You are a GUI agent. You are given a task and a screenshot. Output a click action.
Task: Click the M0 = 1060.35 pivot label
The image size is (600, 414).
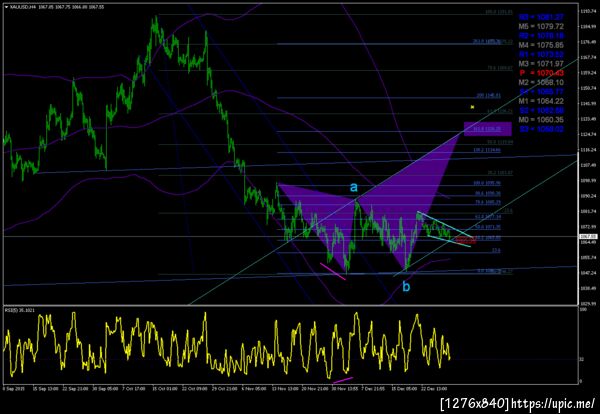click(541, 120)
